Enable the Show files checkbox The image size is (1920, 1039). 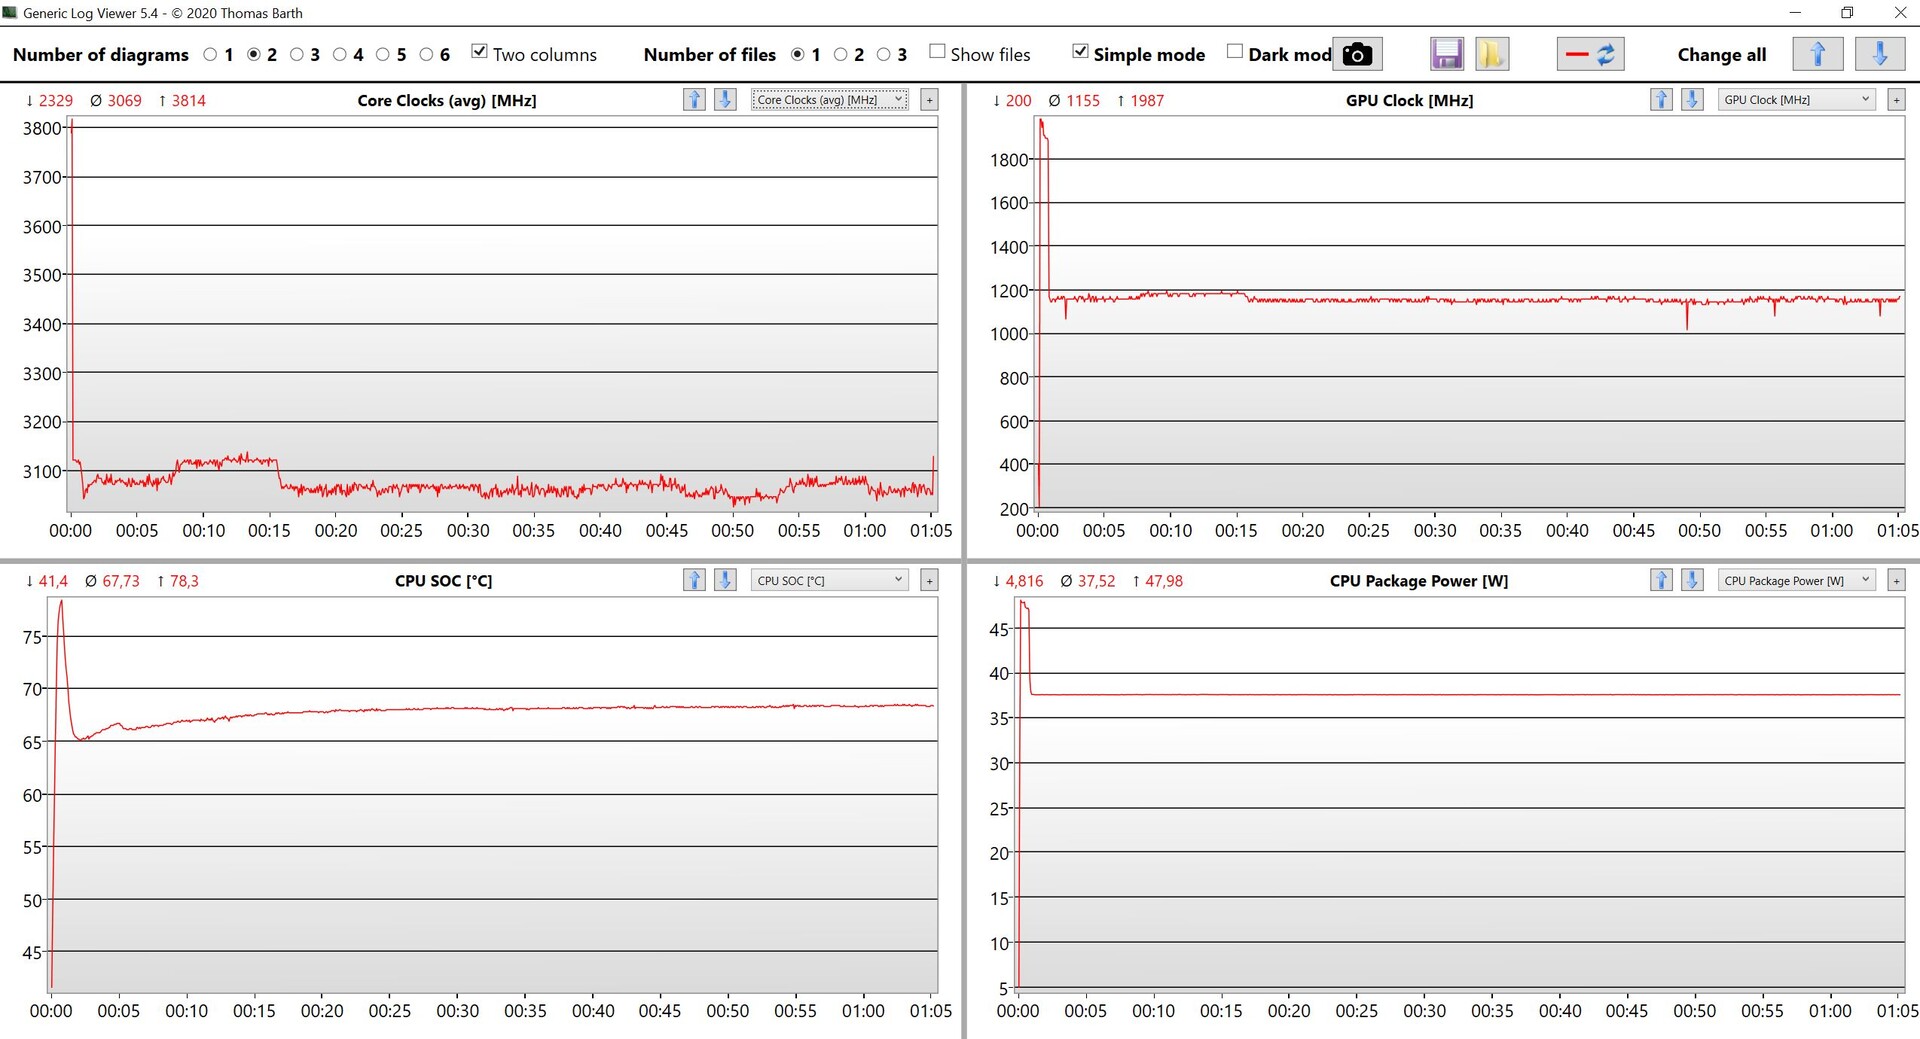[x=937, y=52]
